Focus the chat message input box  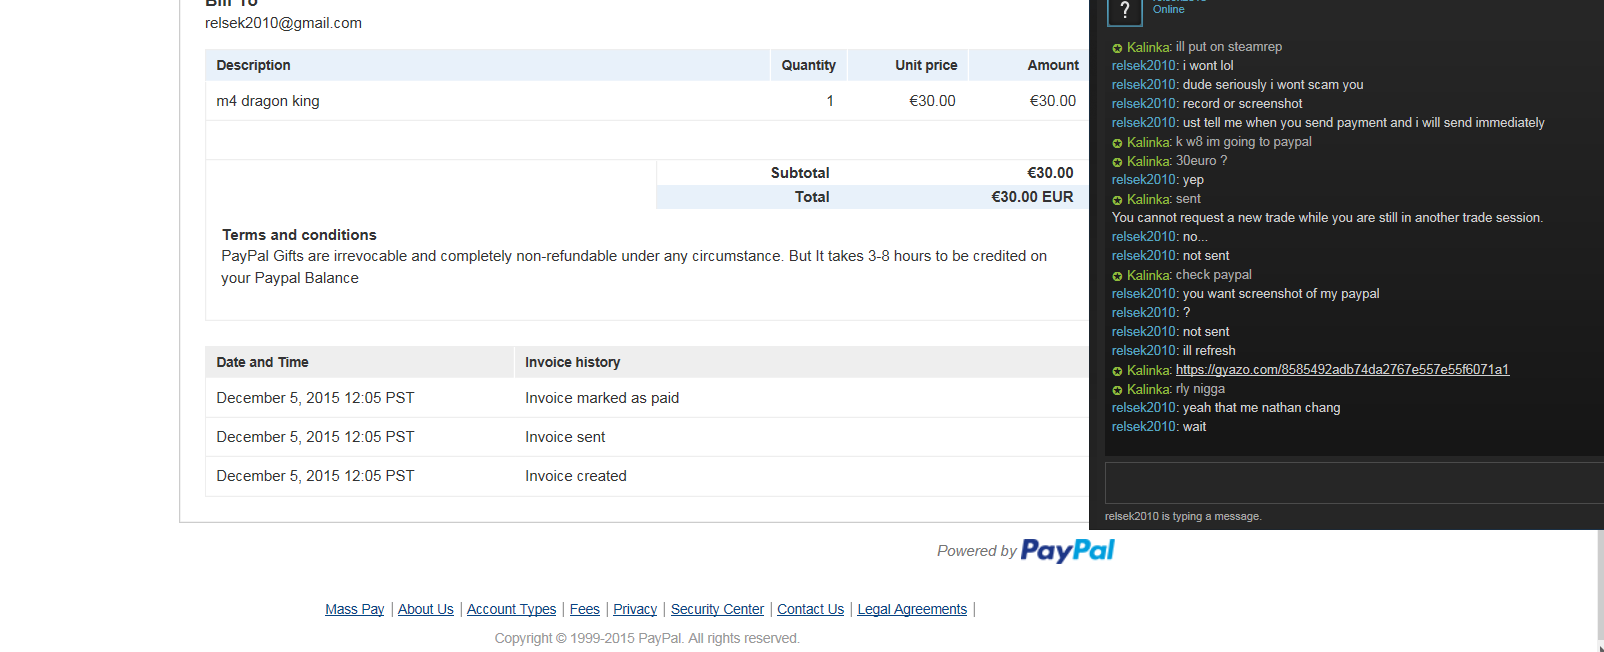1350,482
